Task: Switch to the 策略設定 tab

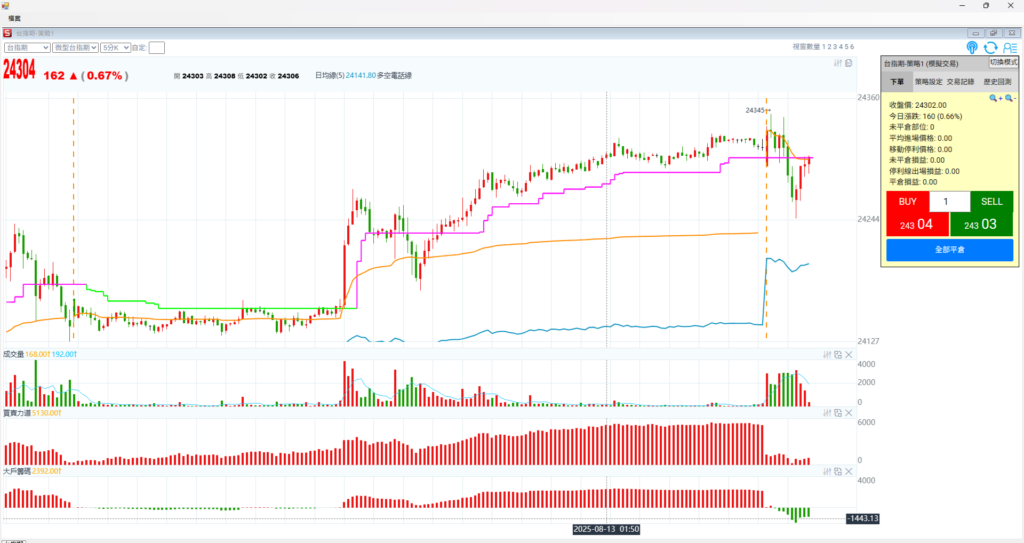Action: click(929, 82)
